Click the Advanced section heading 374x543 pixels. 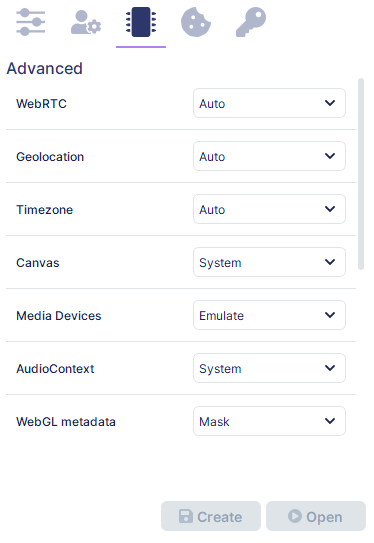click(45, 68)
